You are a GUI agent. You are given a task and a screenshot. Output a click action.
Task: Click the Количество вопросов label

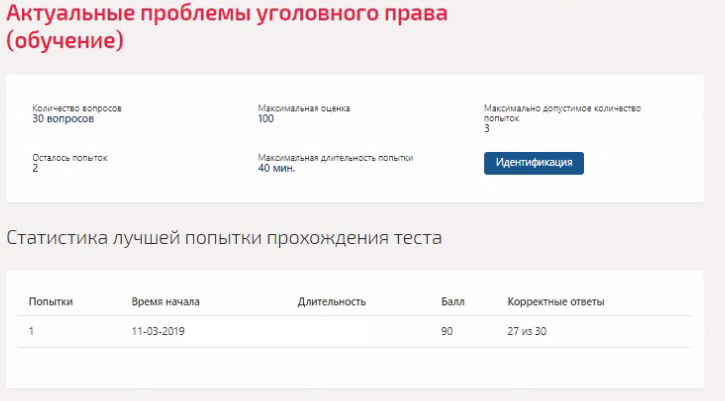click(x=77, y=108)
